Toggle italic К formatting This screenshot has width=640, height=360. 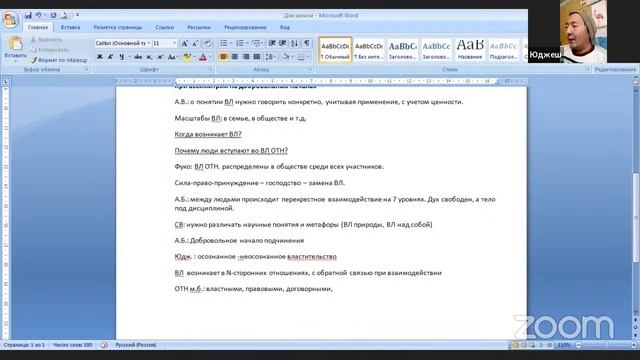click(111, 57)
